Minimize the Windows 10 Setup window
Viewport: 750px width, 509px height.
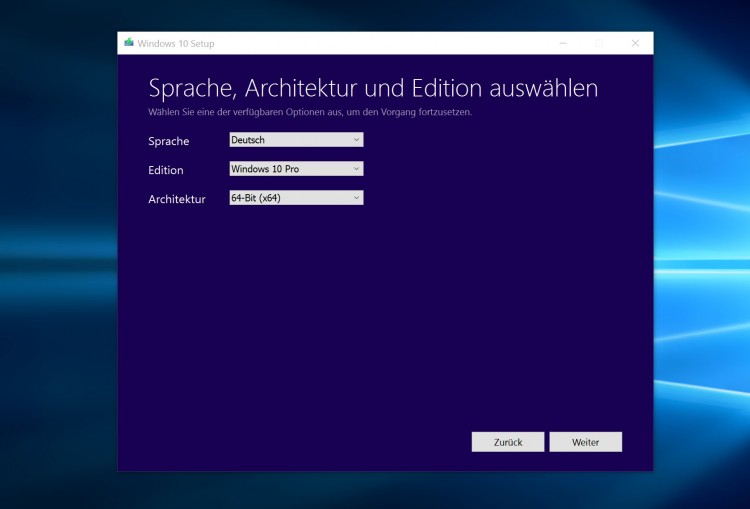point(563,43)
